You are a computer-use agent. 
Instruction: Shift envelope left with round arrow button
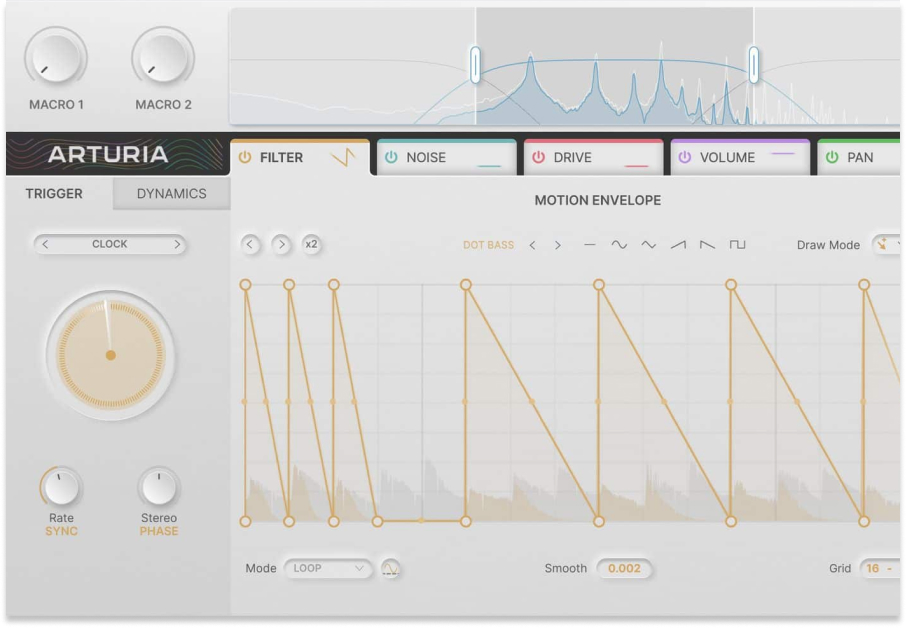click(251, 244)
